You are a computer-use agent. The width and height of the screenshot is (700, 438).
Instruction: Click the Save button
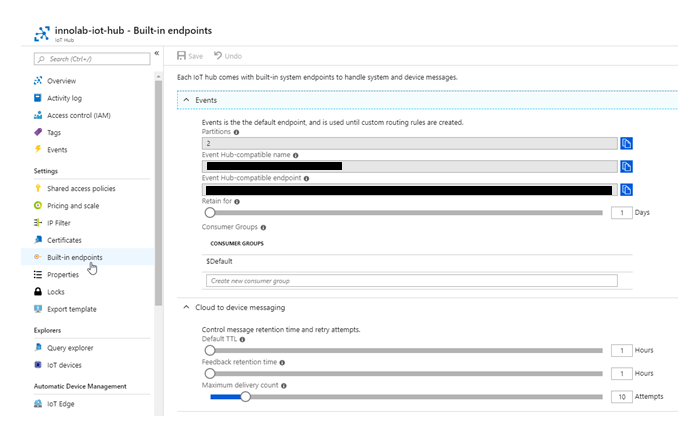point(190,56)
